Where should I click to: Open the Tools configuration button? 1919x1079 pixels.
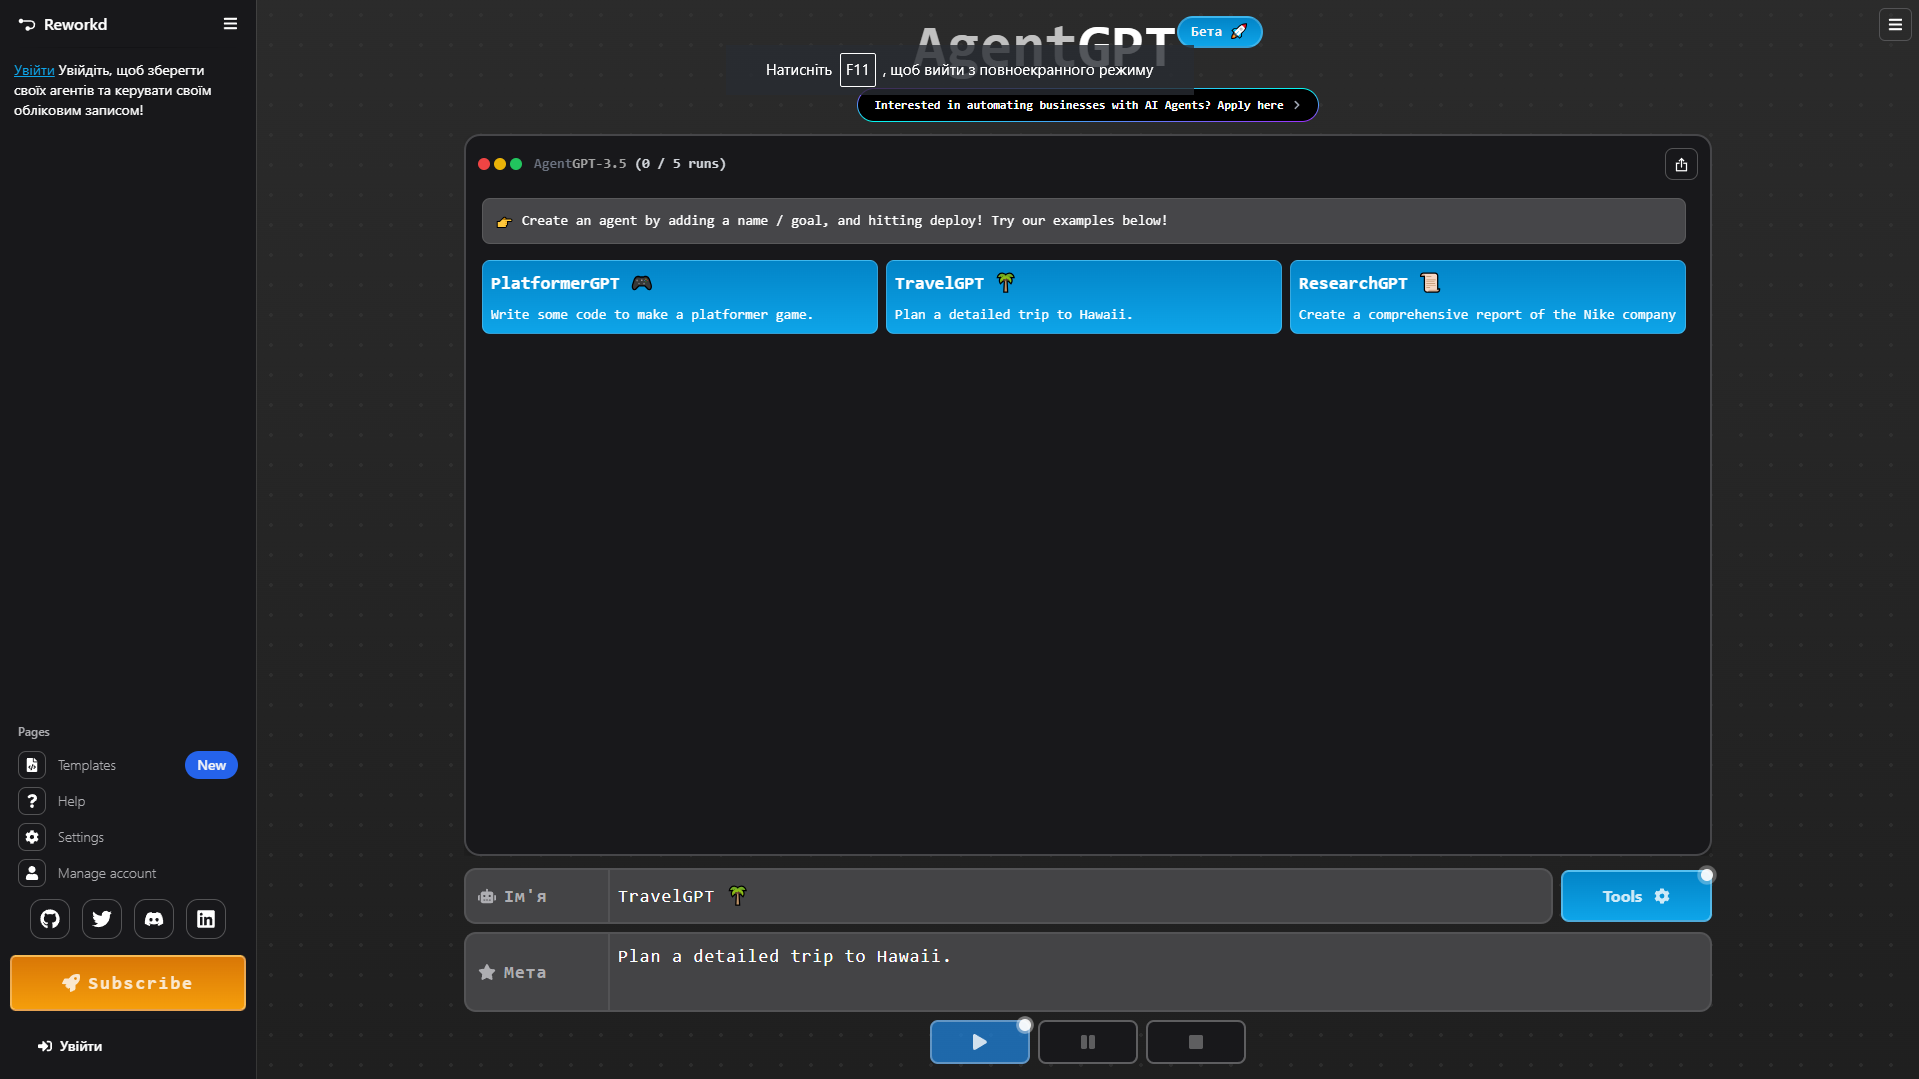tap(1636, 896)
